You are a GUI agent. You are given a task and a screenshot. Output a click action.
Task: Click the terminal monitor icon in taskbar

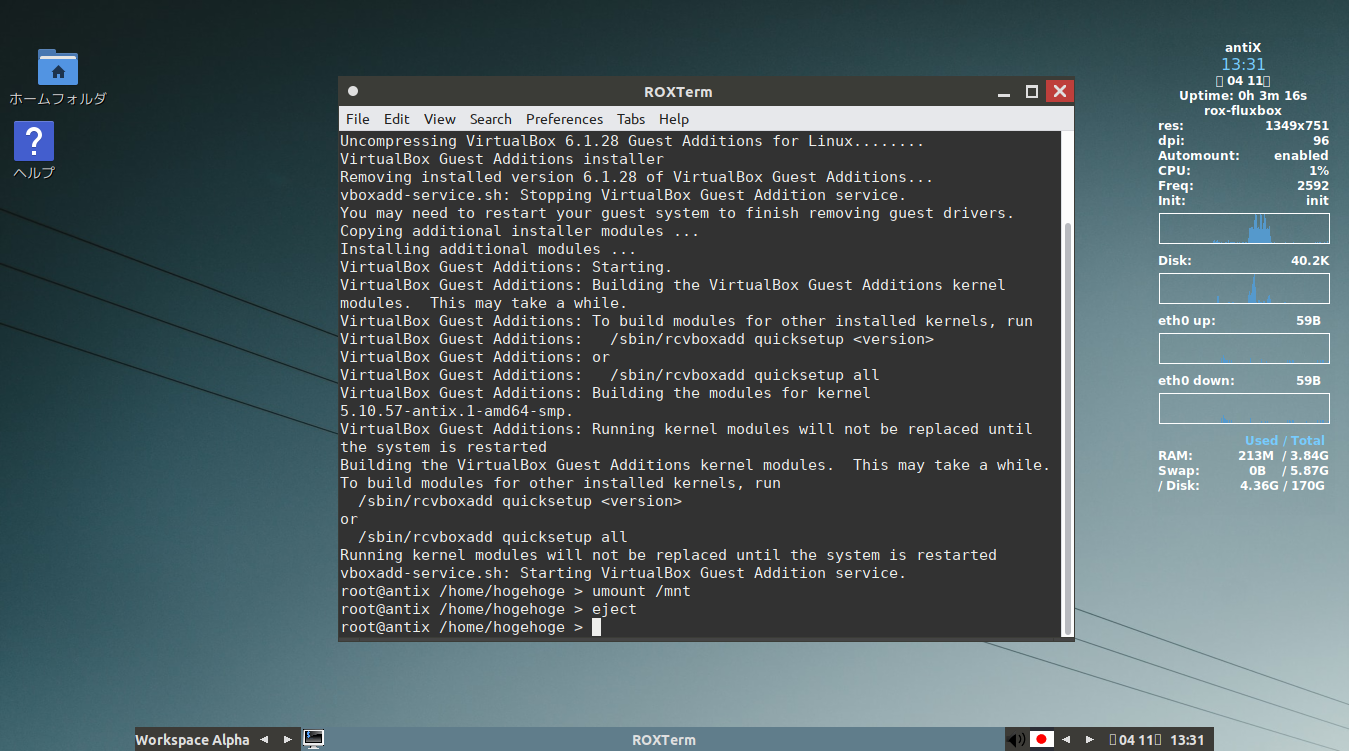(314, 739)
